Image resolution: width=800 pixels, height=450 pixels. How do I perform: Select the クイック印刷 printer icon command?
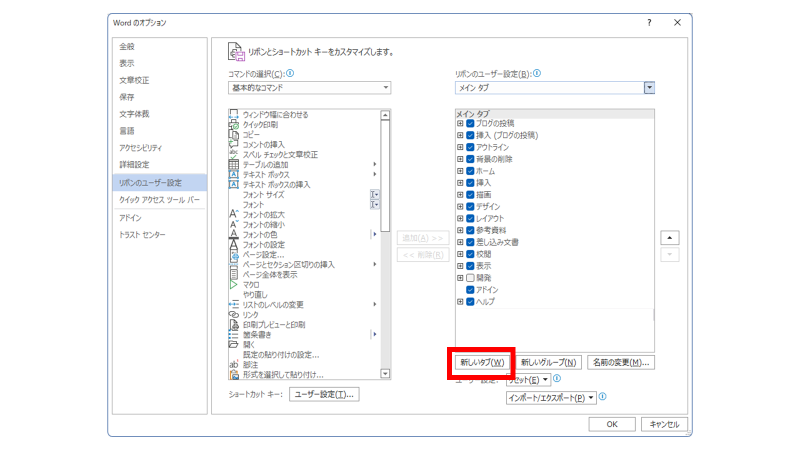coord(234,124)
